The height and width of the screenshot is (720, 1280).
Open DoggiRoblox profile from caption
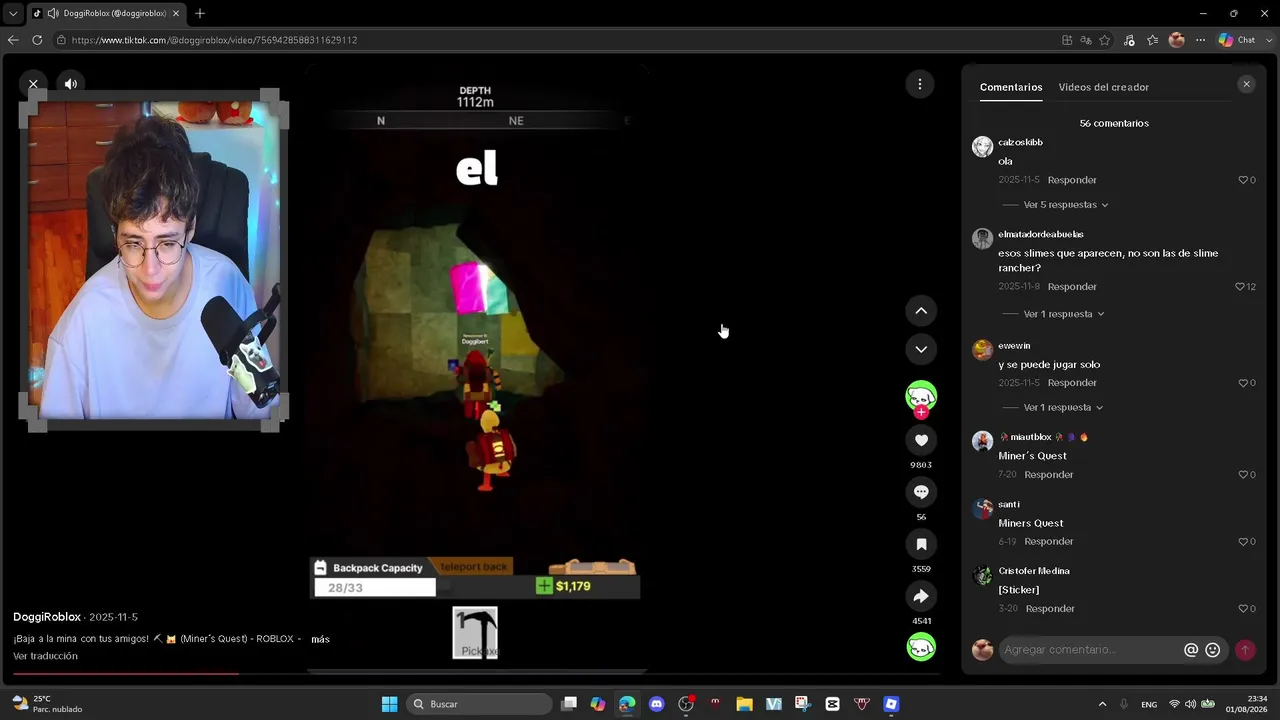(x=46, y=617)
